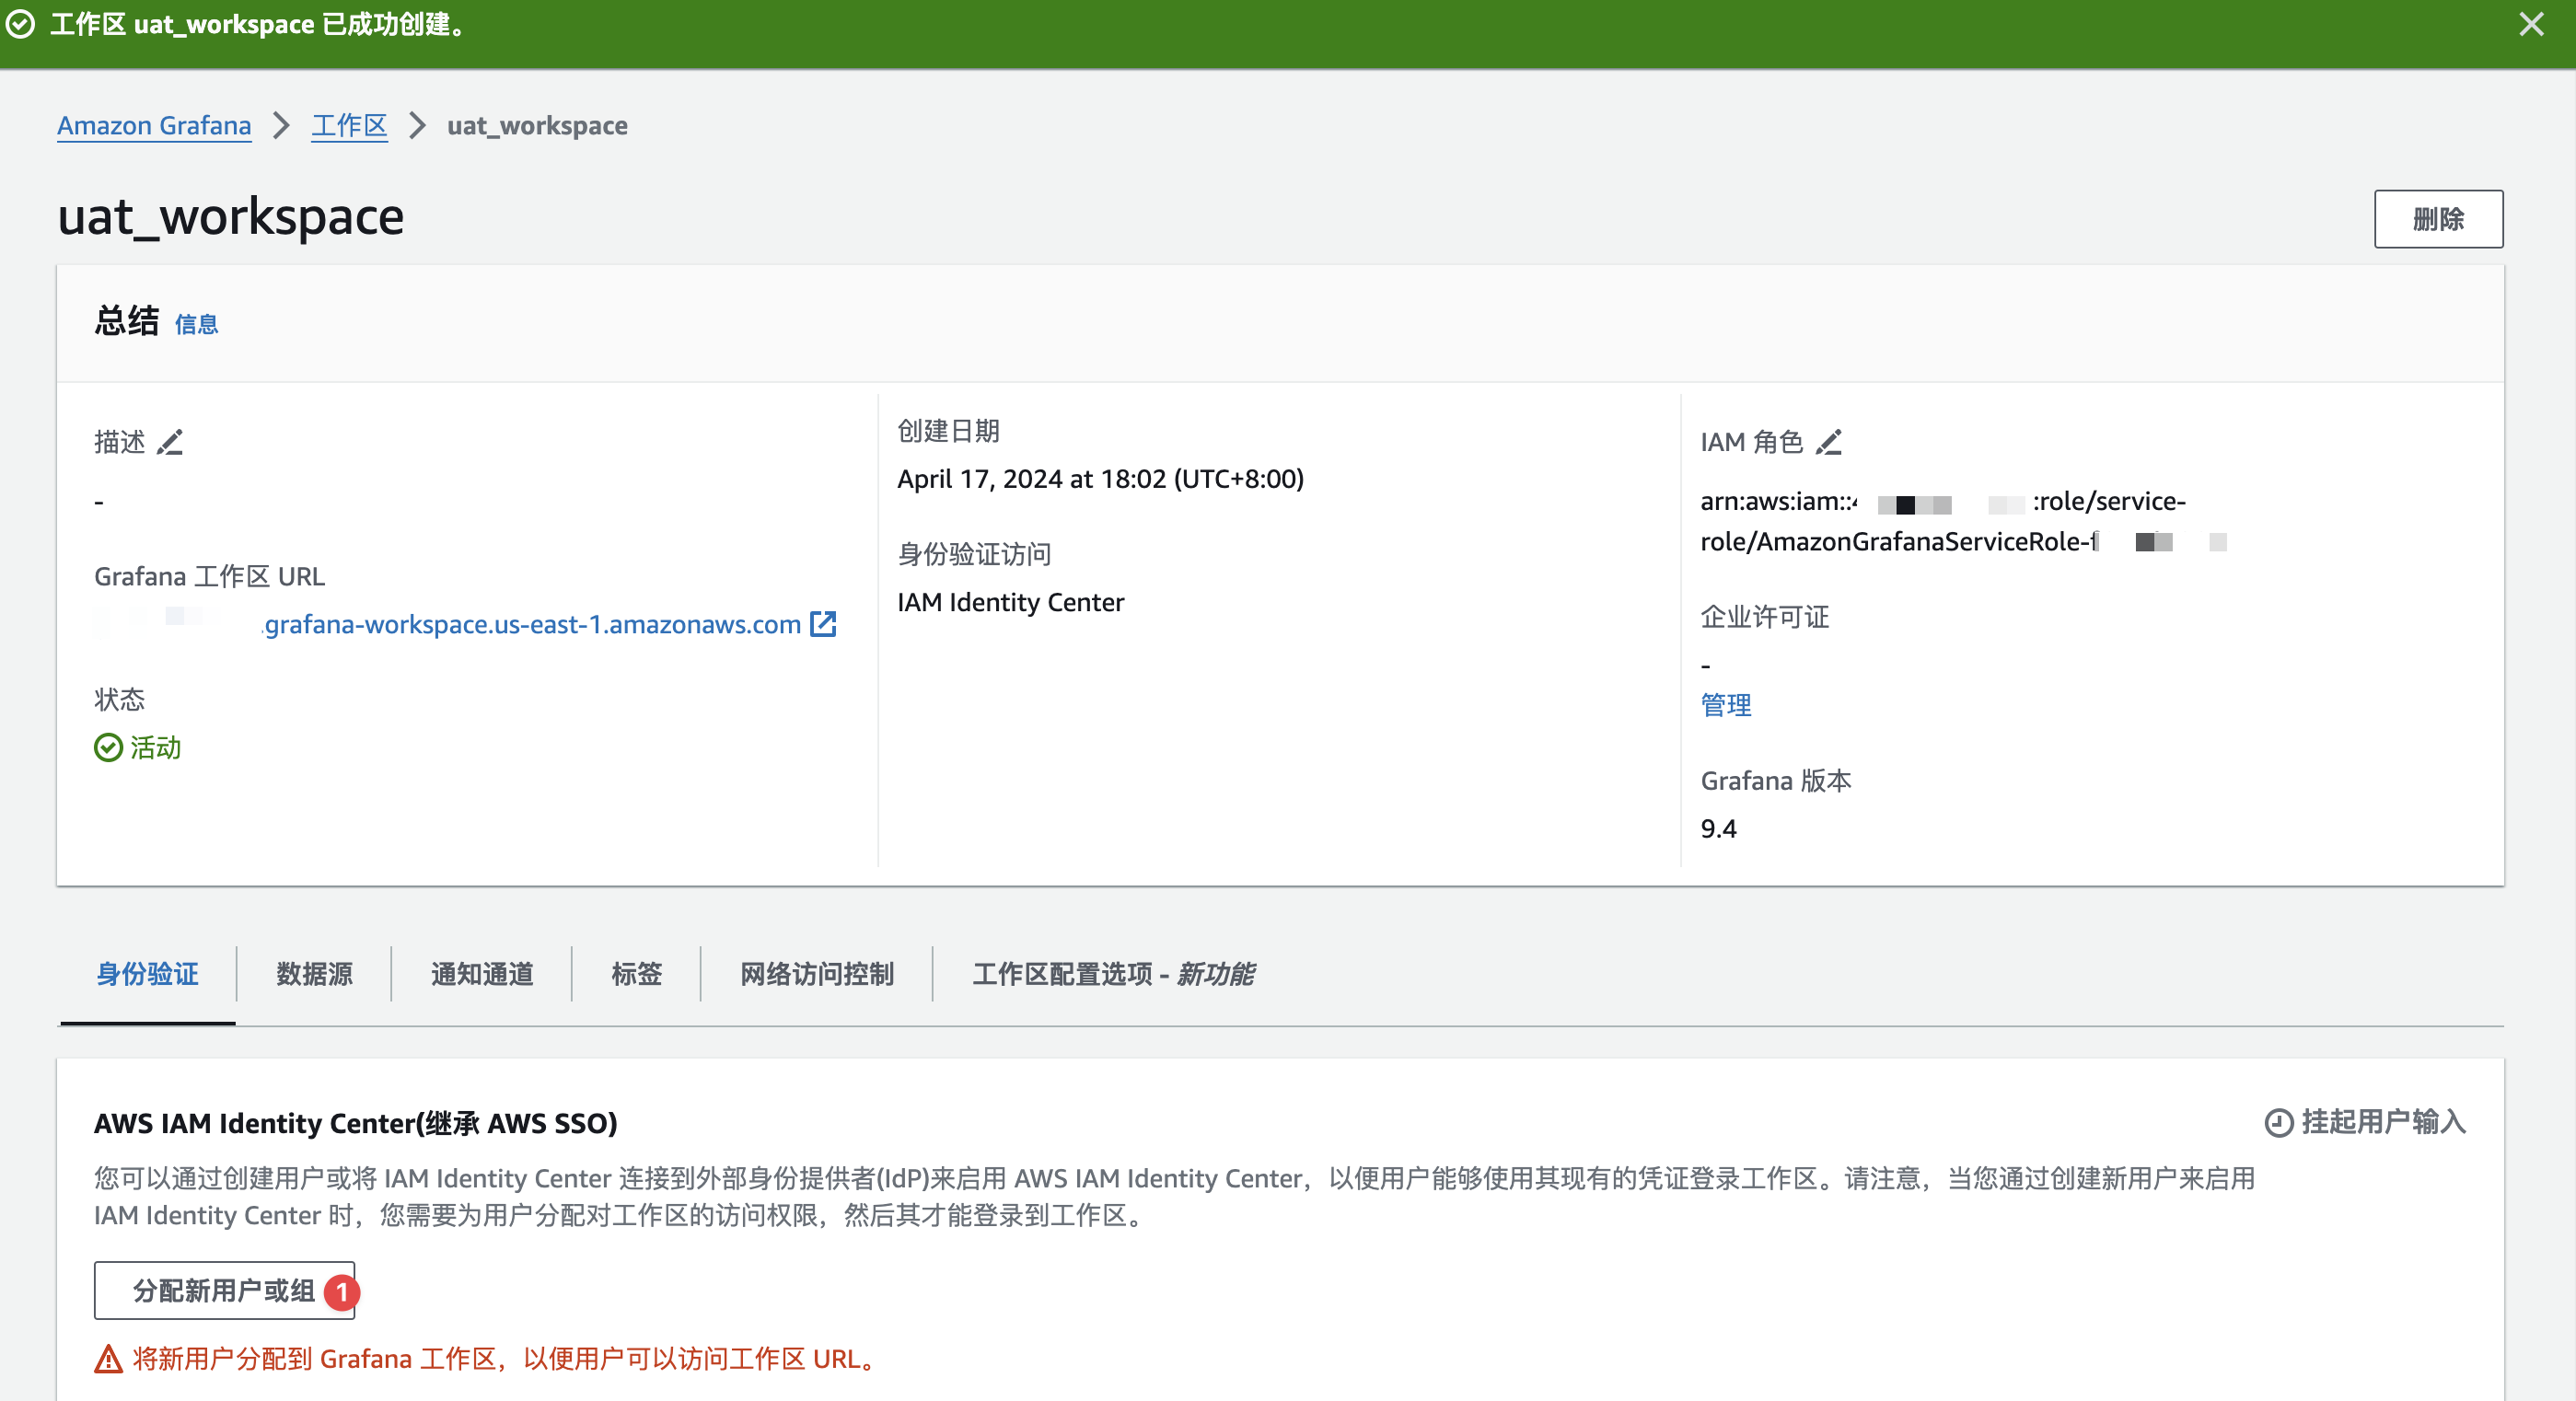Select 工作区配置选项 - 新功能 tab
Screen dimensions: 2576x1401
[x=1113, y=973]
